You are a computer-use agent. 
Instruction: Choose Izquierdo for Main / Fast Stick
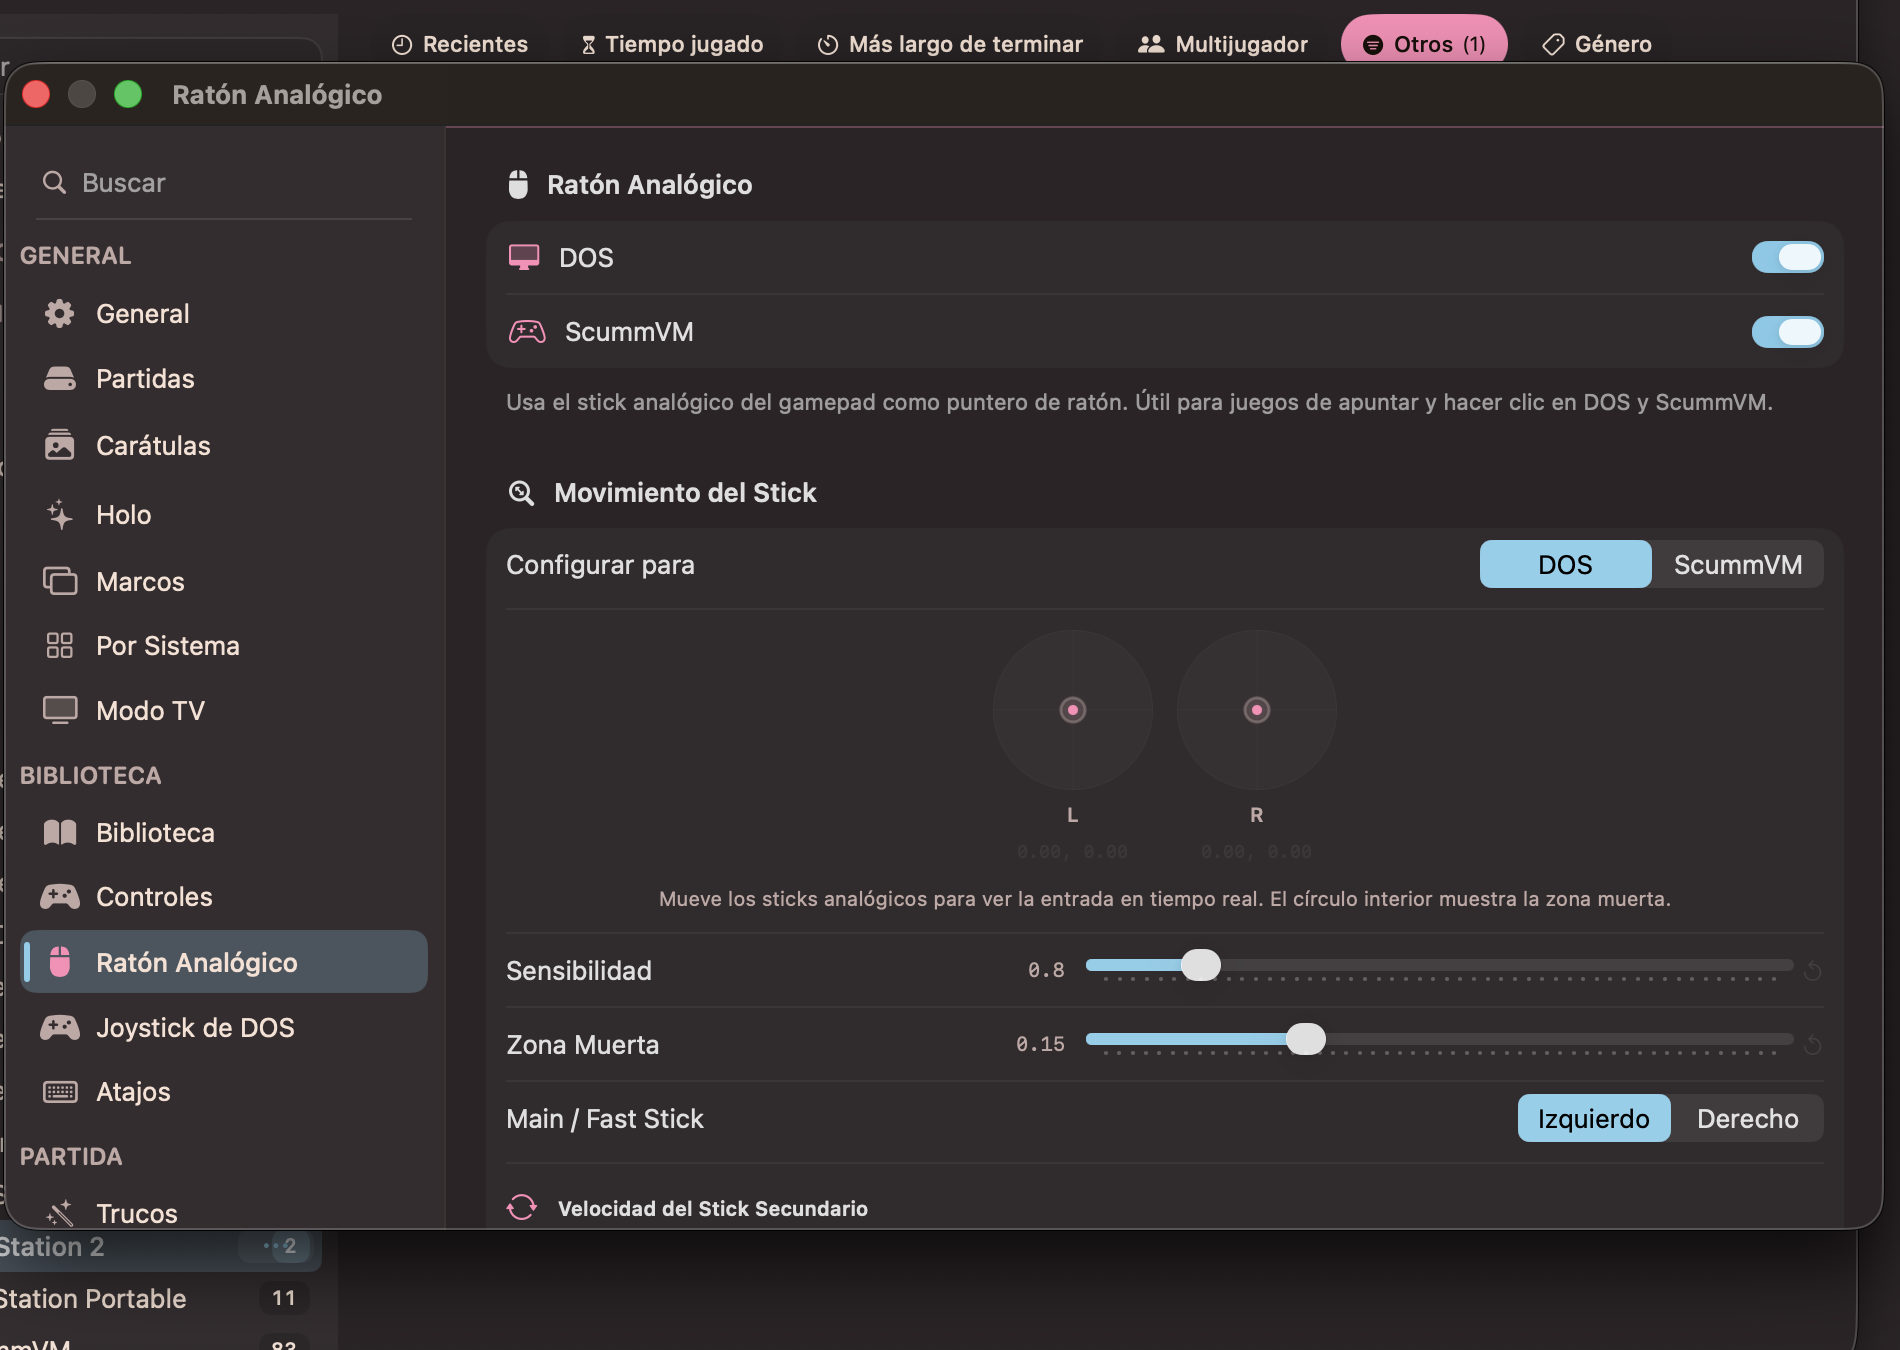[1594, 1119]
